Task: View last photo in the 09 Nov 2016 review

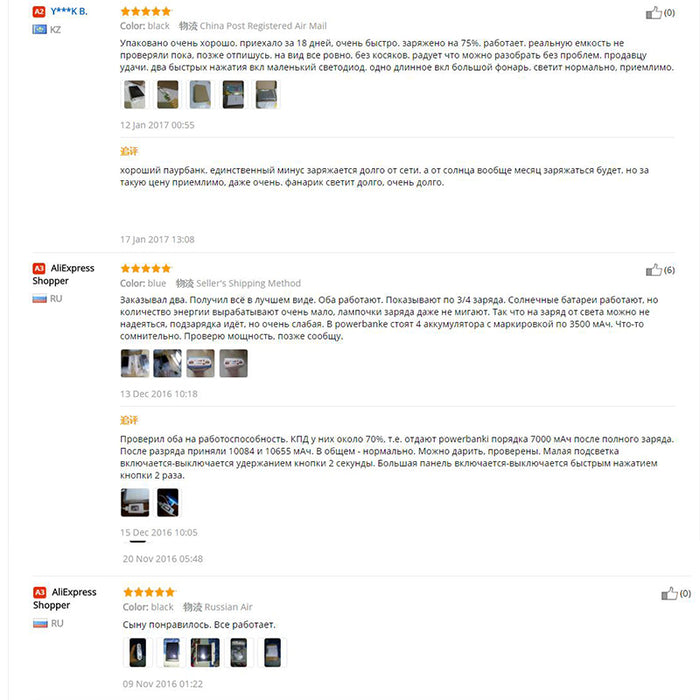Action: 272,653
